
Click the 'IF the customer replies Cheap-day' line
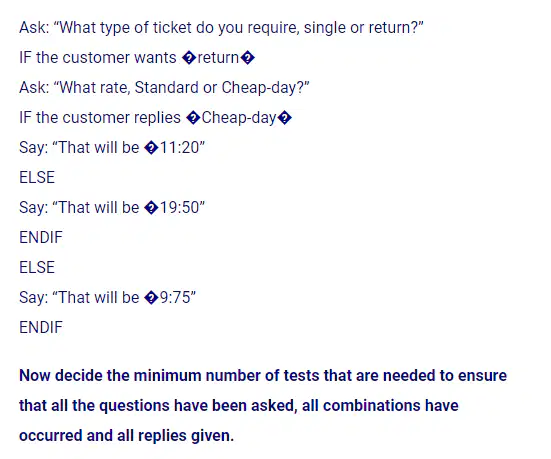point(155,118)
